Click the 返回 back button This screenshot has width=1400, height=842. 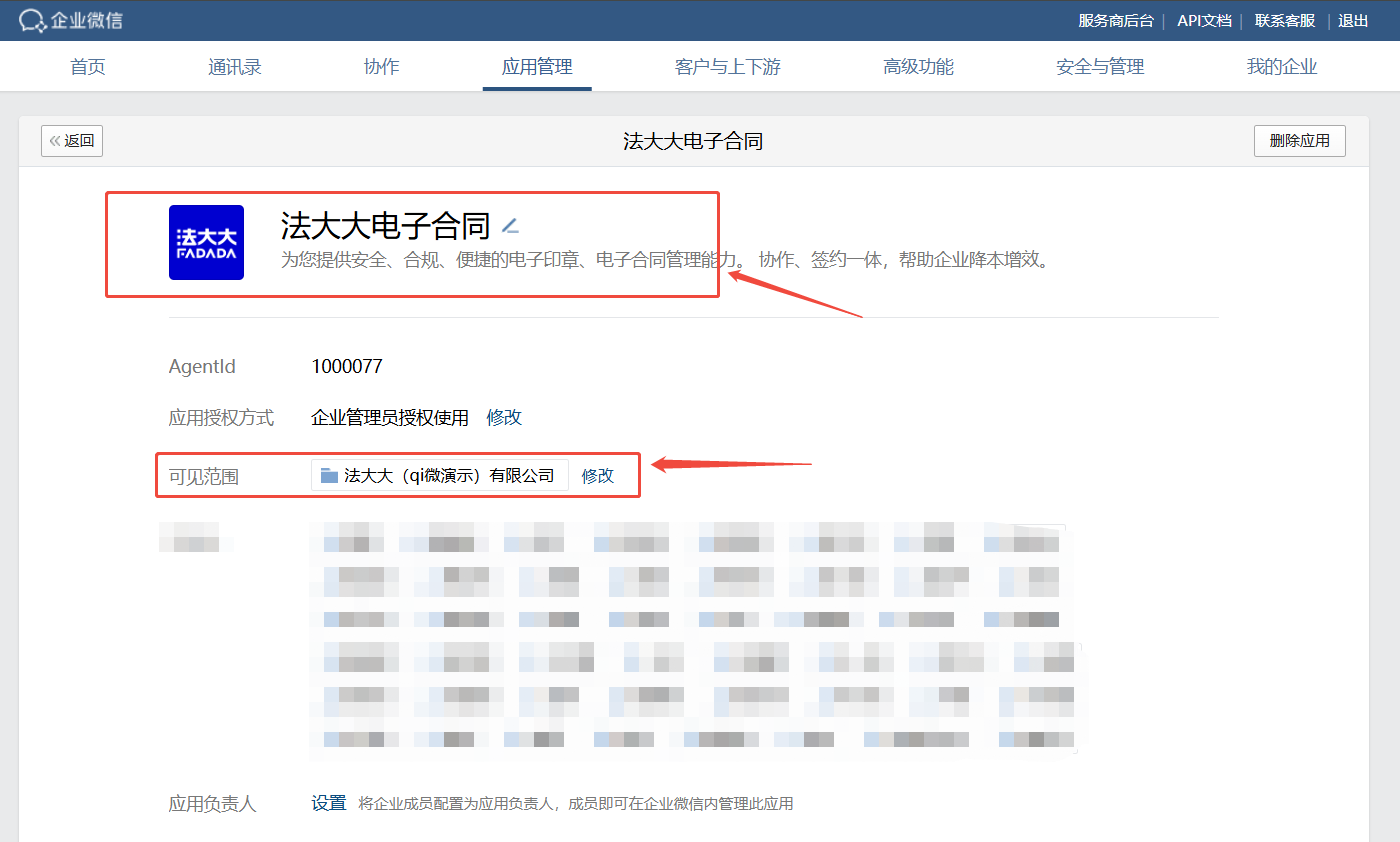pyautogui.click(x=72, y=141)
